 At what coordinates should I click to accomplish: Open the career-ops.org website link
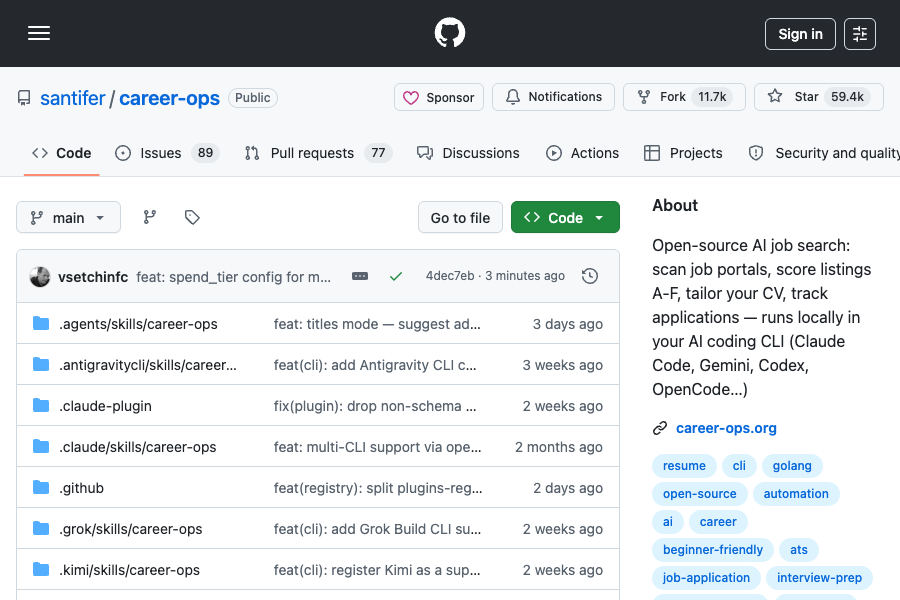[726, 428]
